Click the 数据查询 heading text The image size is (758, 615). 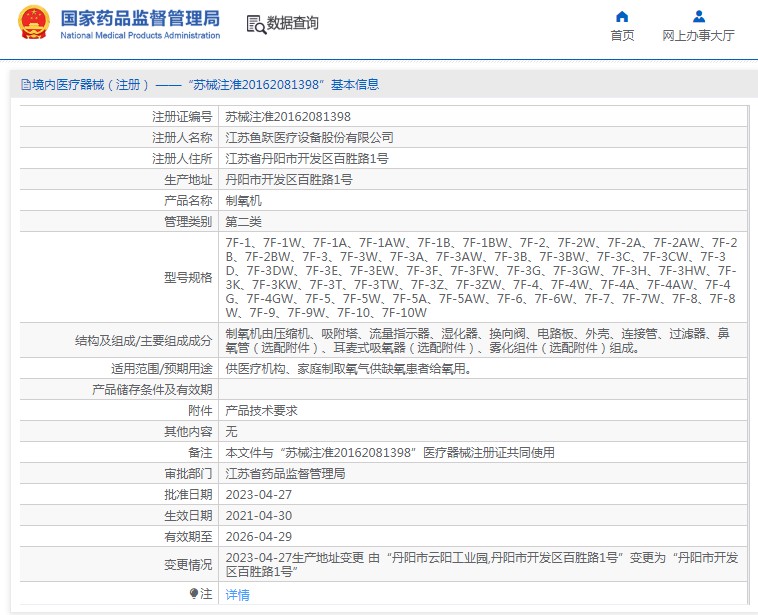click(292, 23)
